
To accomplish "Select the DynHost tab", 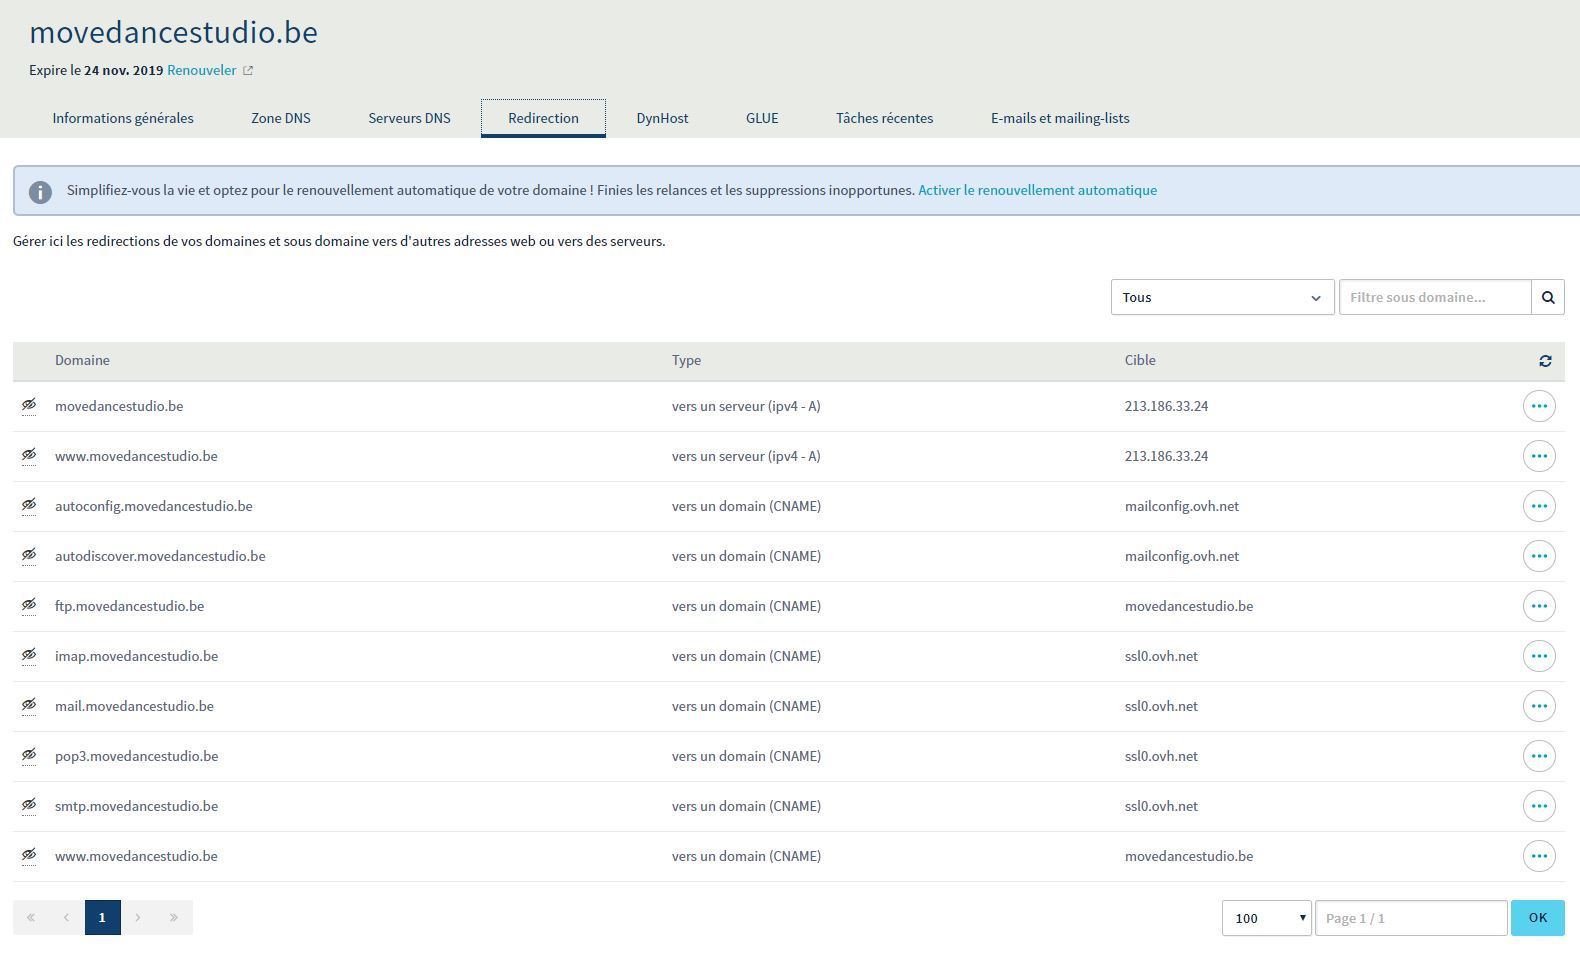I will click(662, 118).
